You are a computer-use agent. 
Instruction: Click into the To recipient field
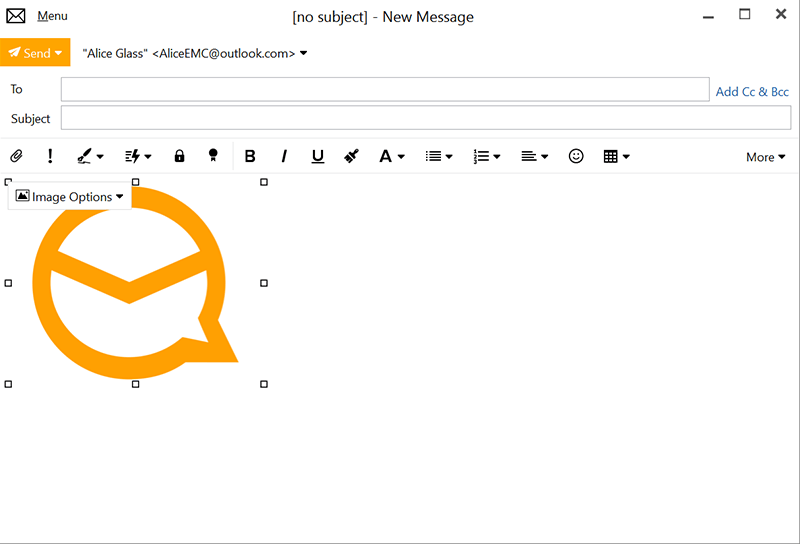click(385, 89)
